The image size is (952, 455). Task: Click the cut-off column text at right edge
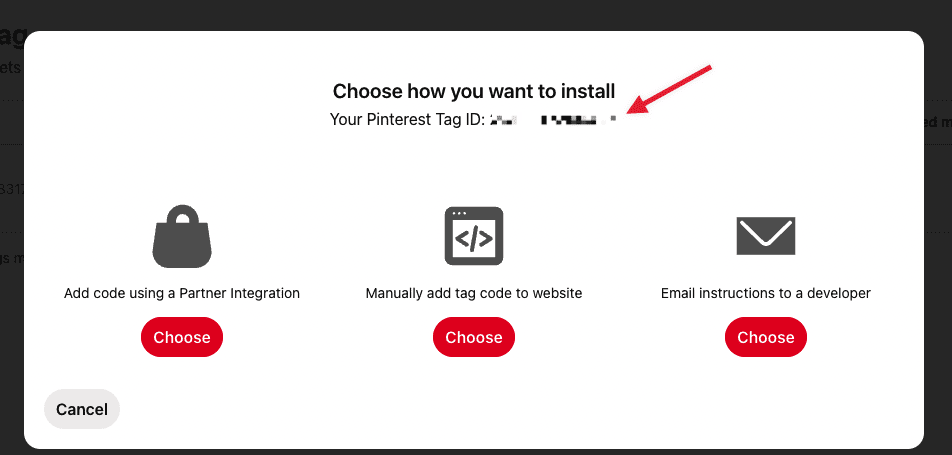(938, 122)
